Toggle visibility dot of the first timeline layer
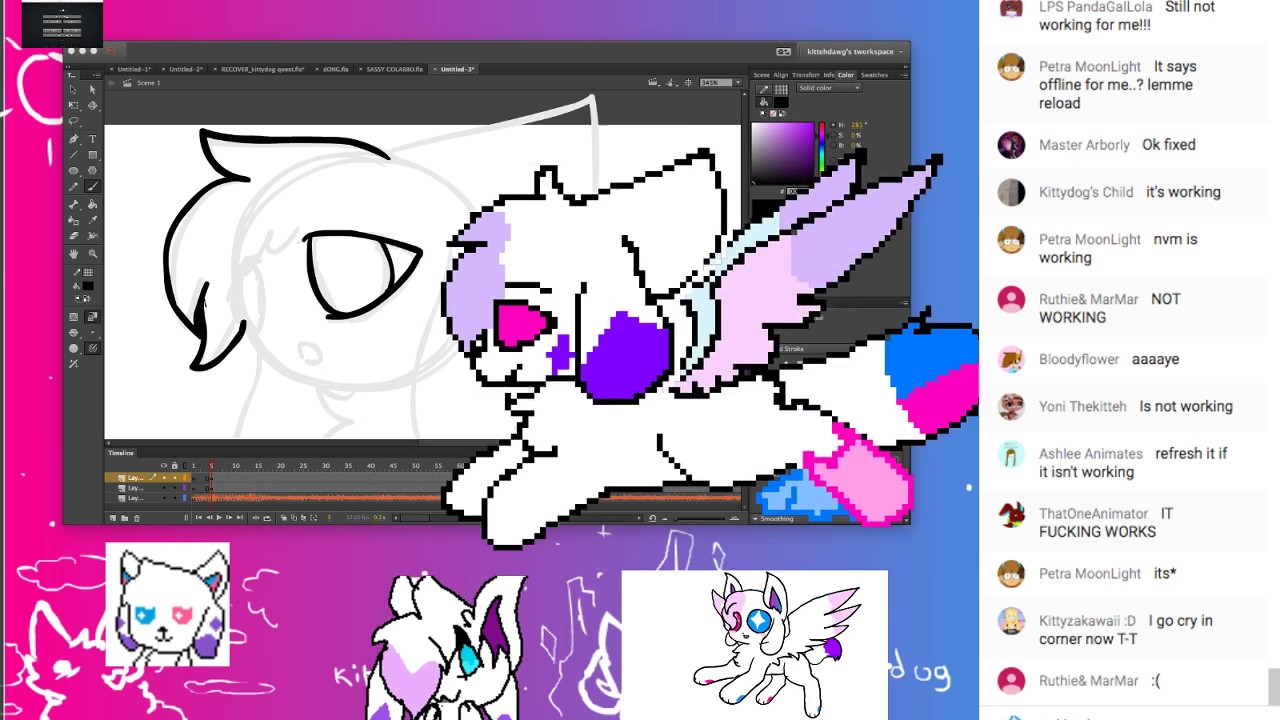 [164, 477]
